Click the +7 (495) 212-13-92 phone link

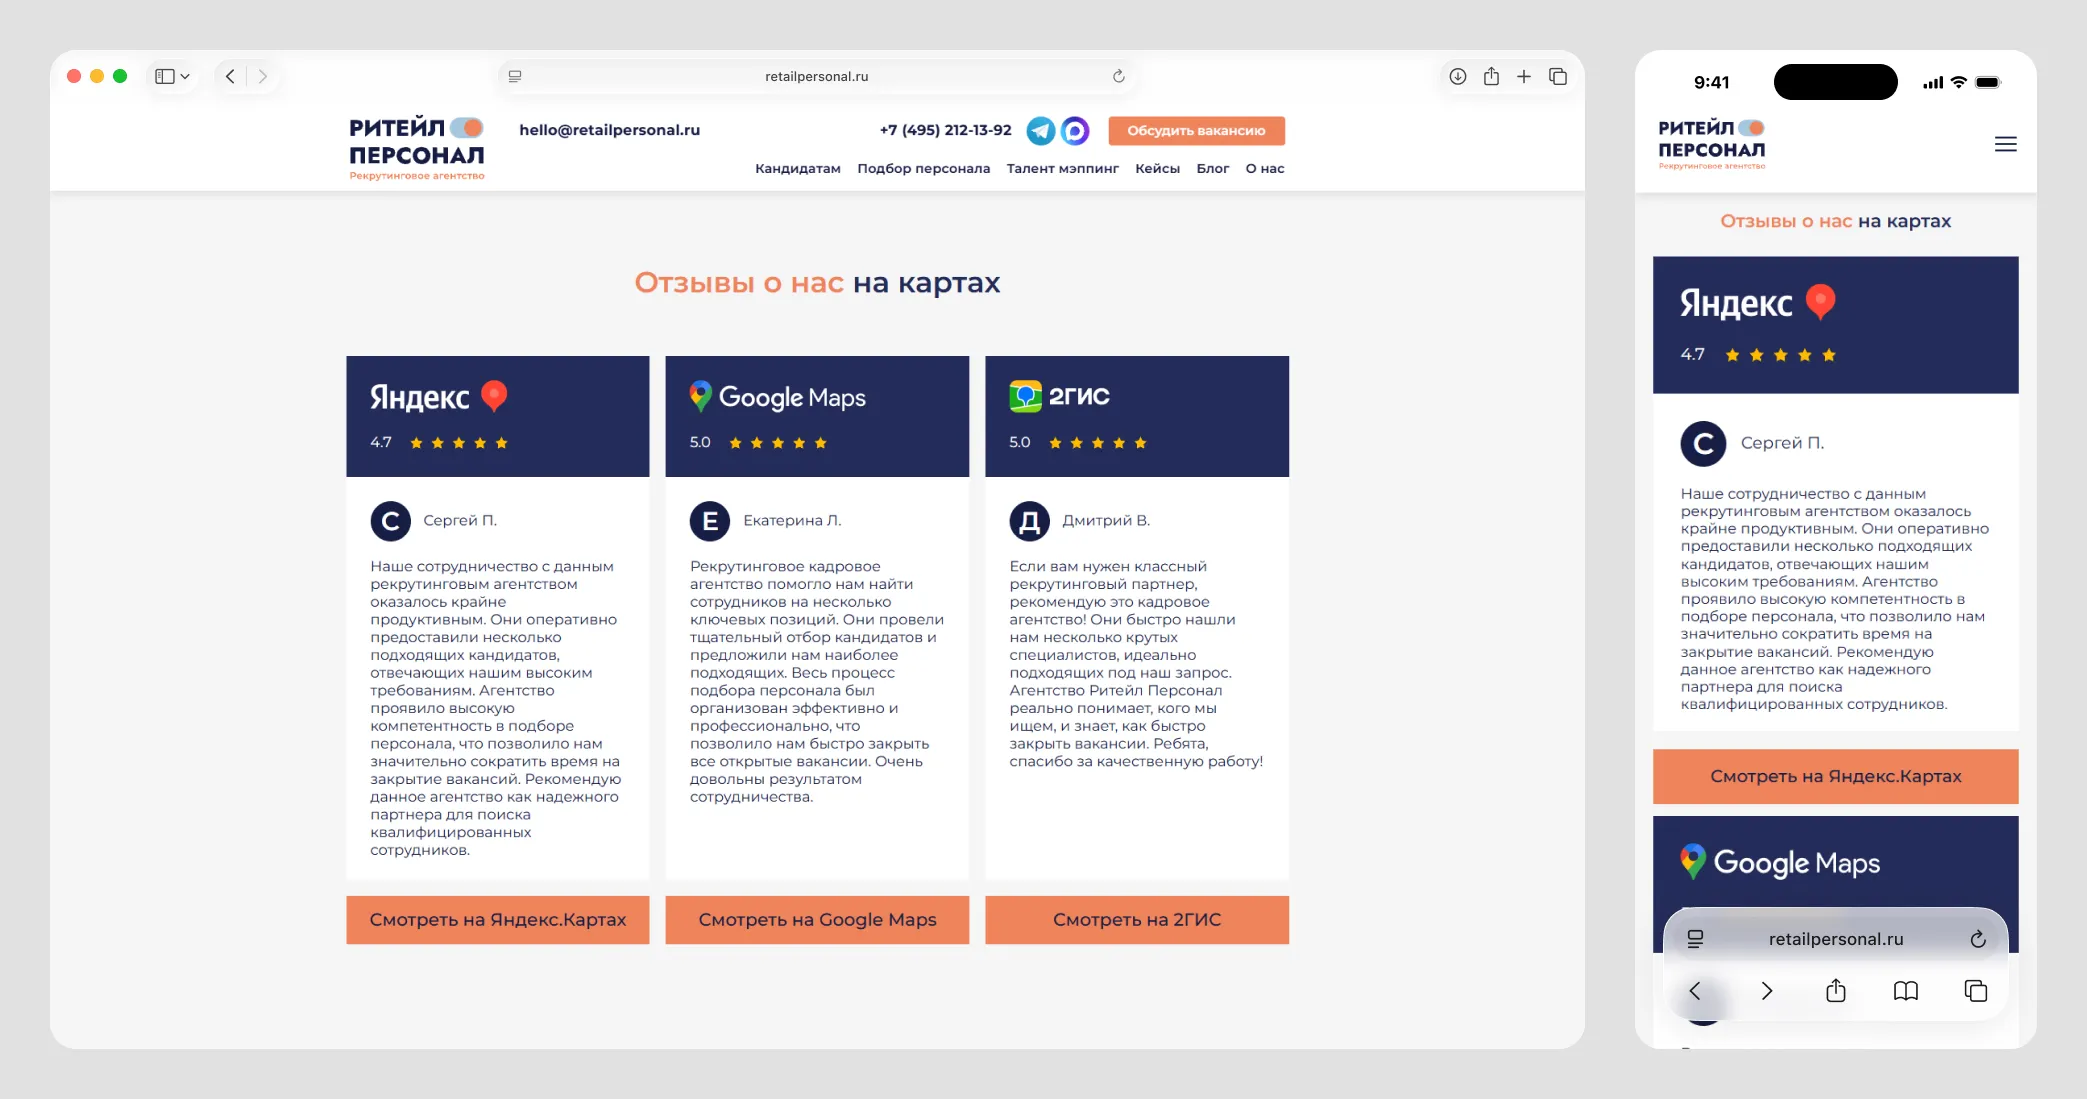click(x=946, y=130)
